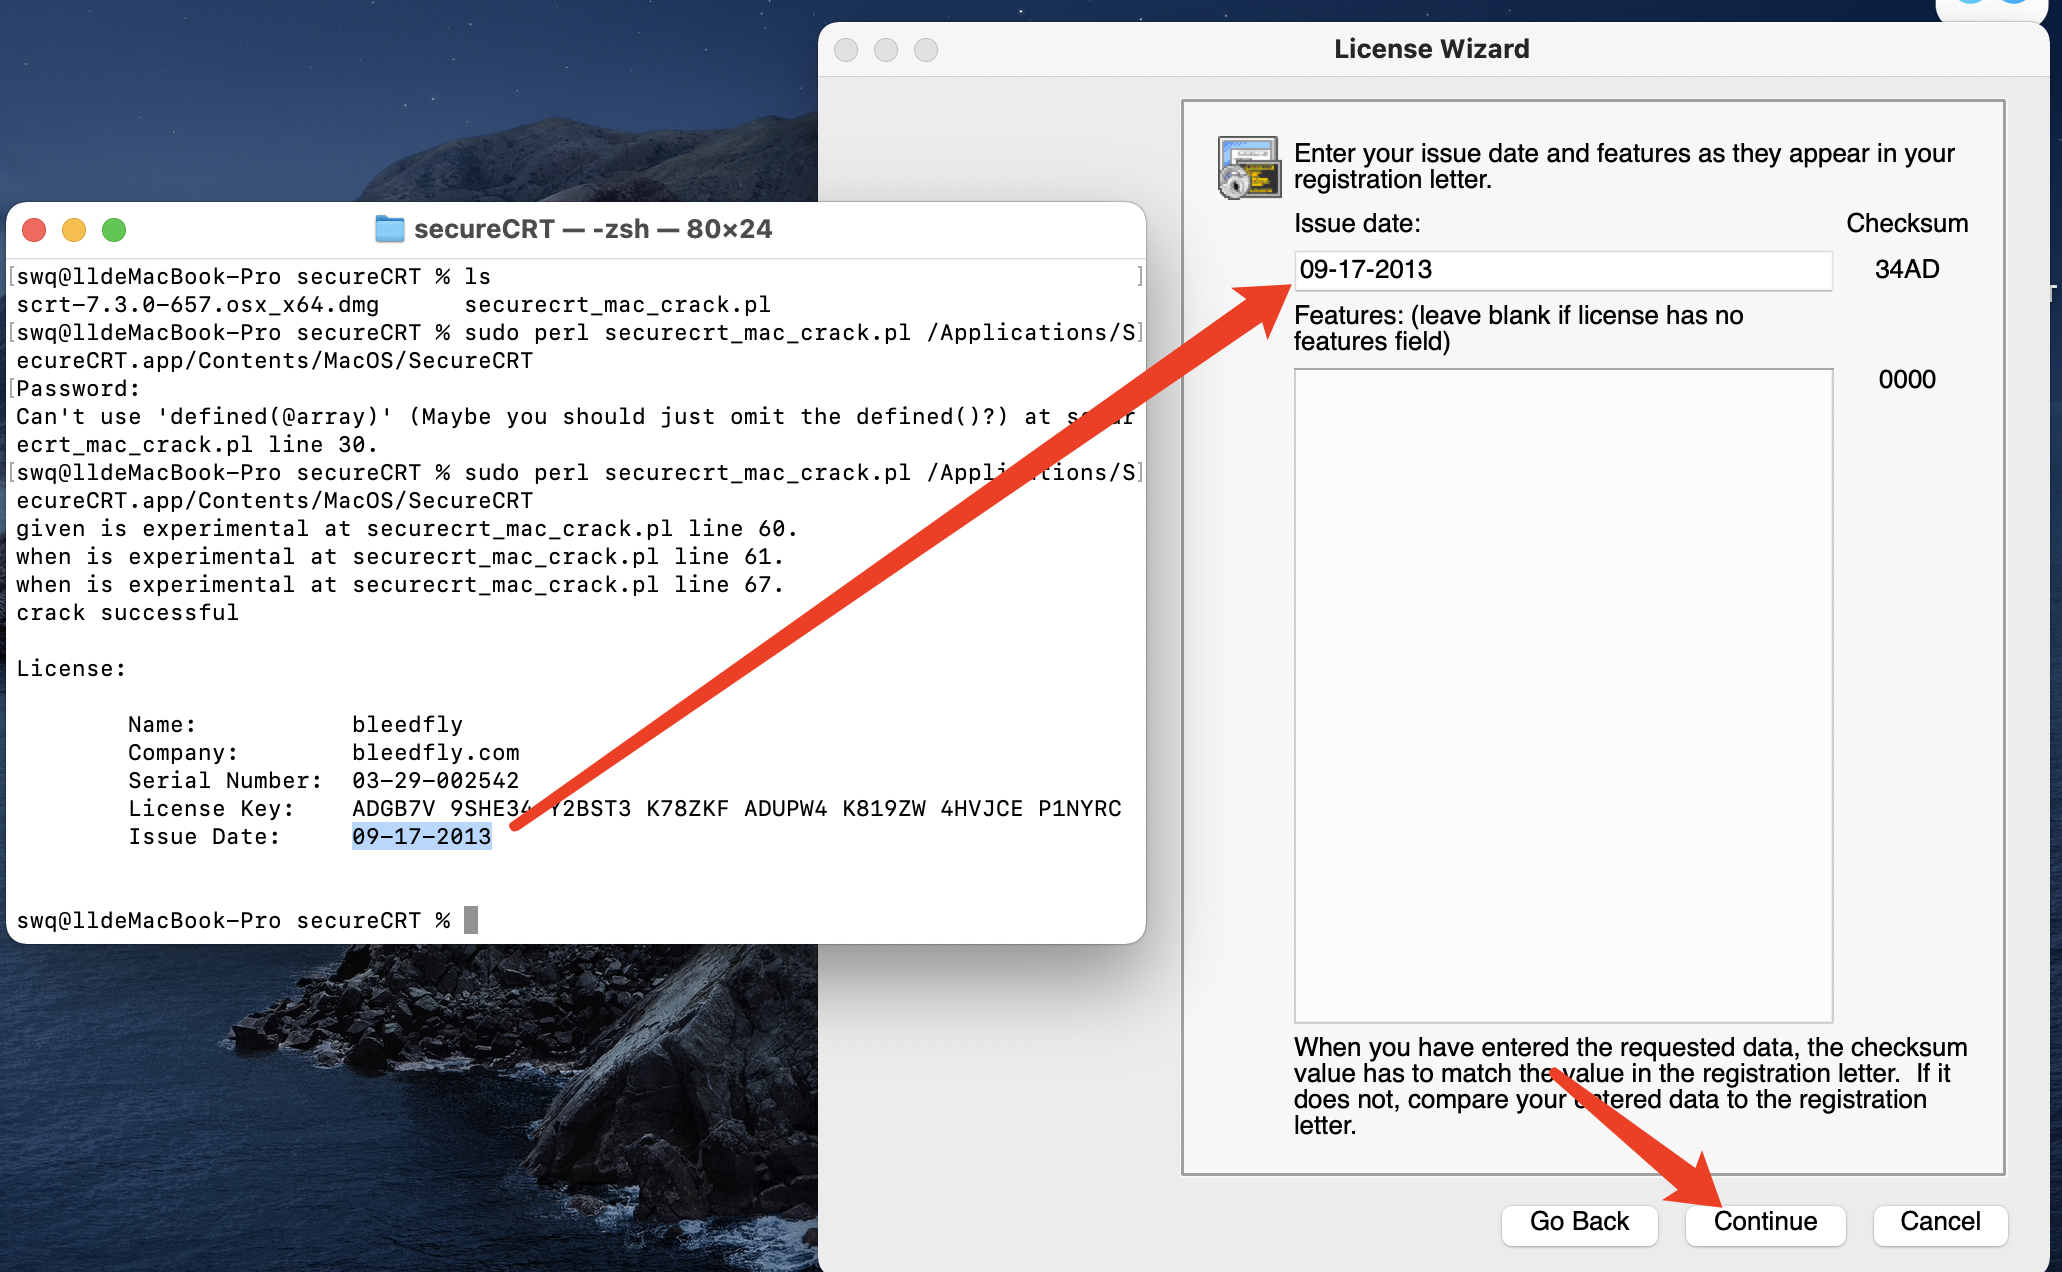2062x1272 pixels.
Task: Maximize the secureCRT terminal window
Action: [114, 230]
